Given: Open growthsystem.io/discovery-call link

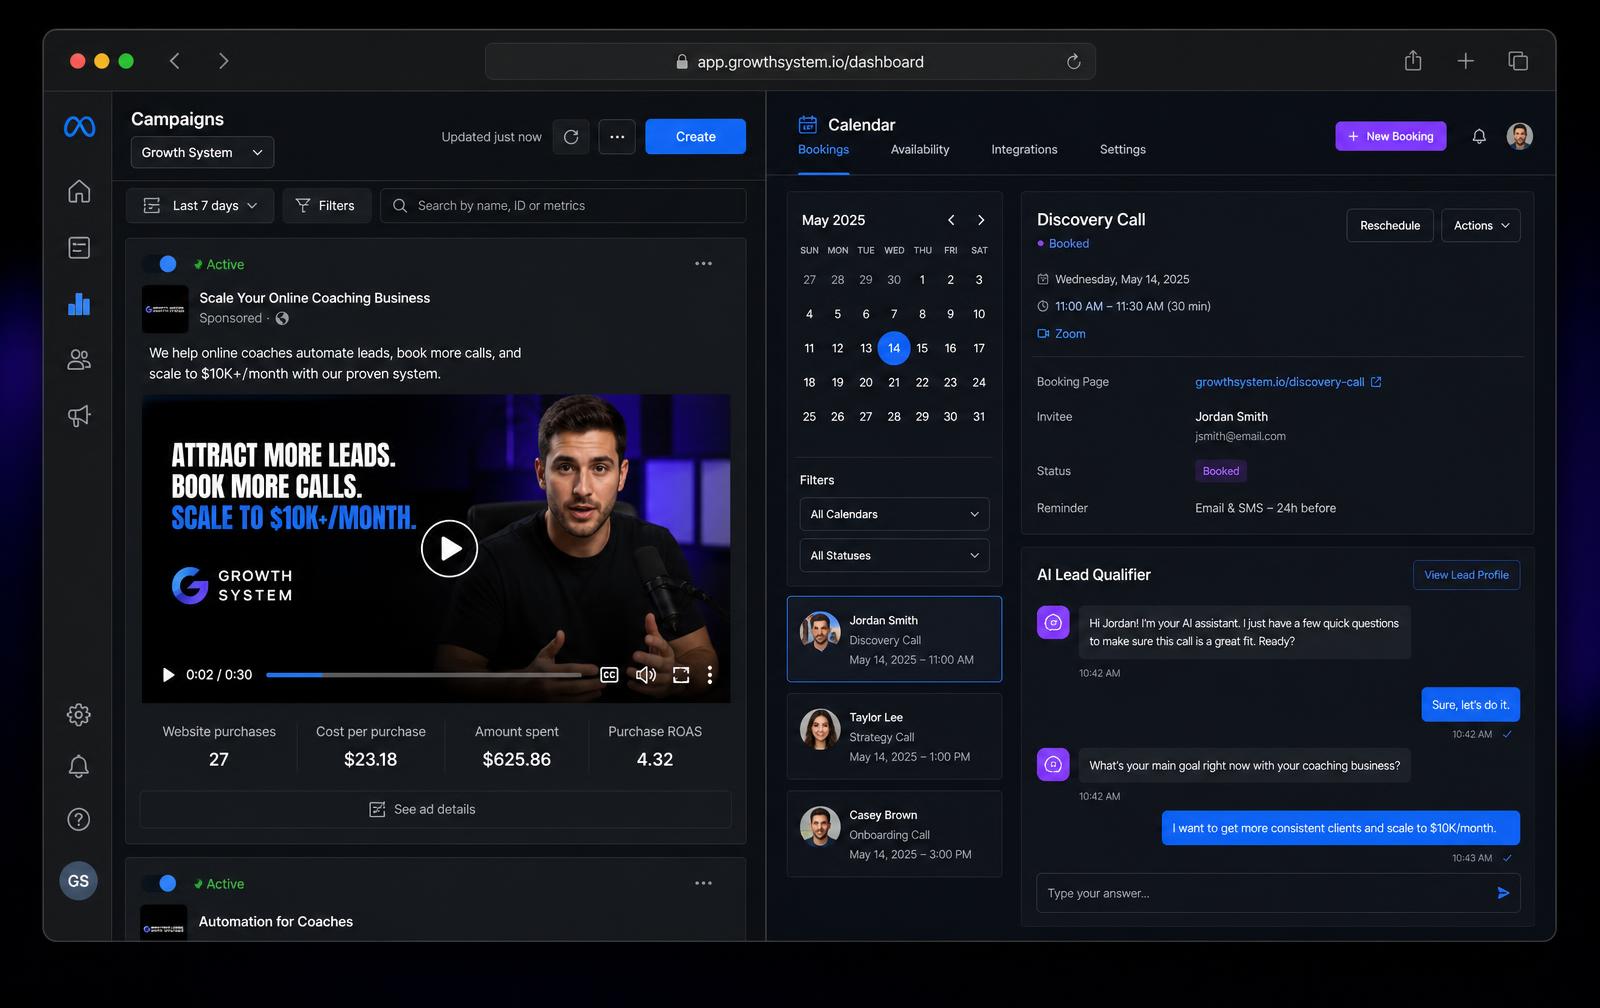Looking at the screenshot, I should coord(1288,382).
